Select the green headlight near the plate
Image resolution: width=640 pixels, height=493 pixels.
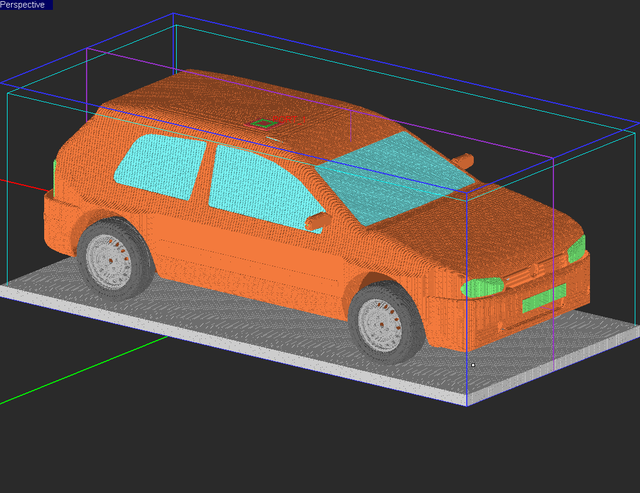483,287
